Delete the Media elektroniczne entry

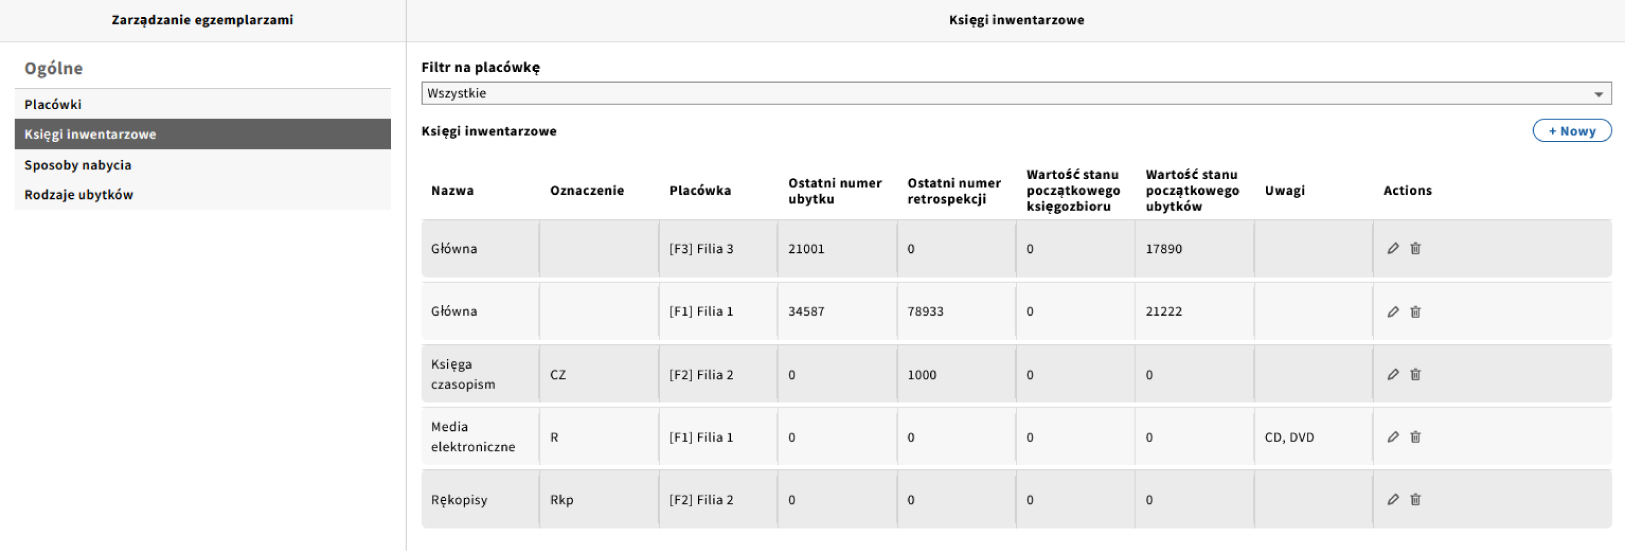coord(1415,437)
